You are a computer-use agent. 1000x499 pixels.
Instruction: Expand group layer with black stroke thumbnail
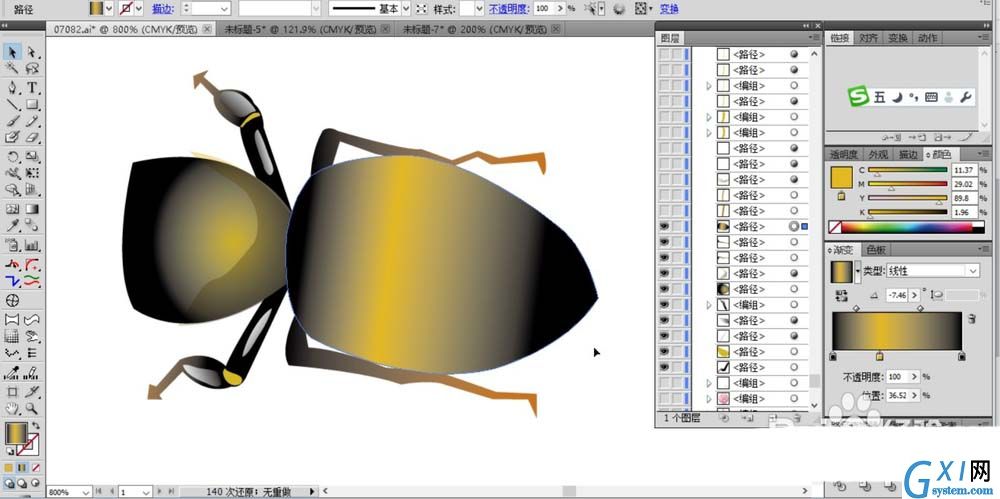709,305
